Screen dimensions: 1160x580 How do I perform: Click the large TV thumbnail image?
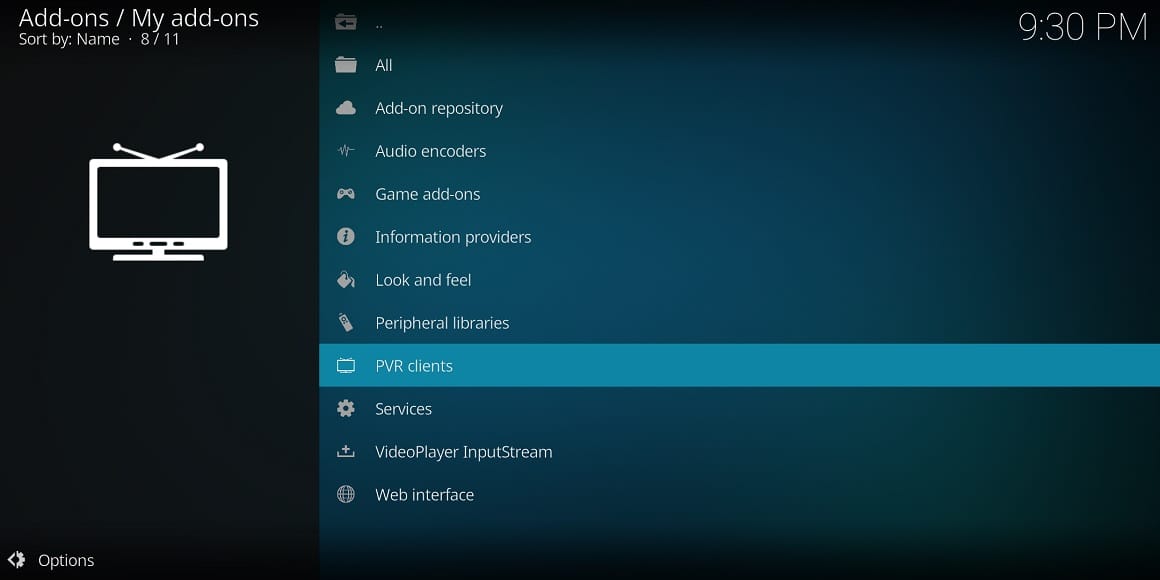(x=158, y=202)
